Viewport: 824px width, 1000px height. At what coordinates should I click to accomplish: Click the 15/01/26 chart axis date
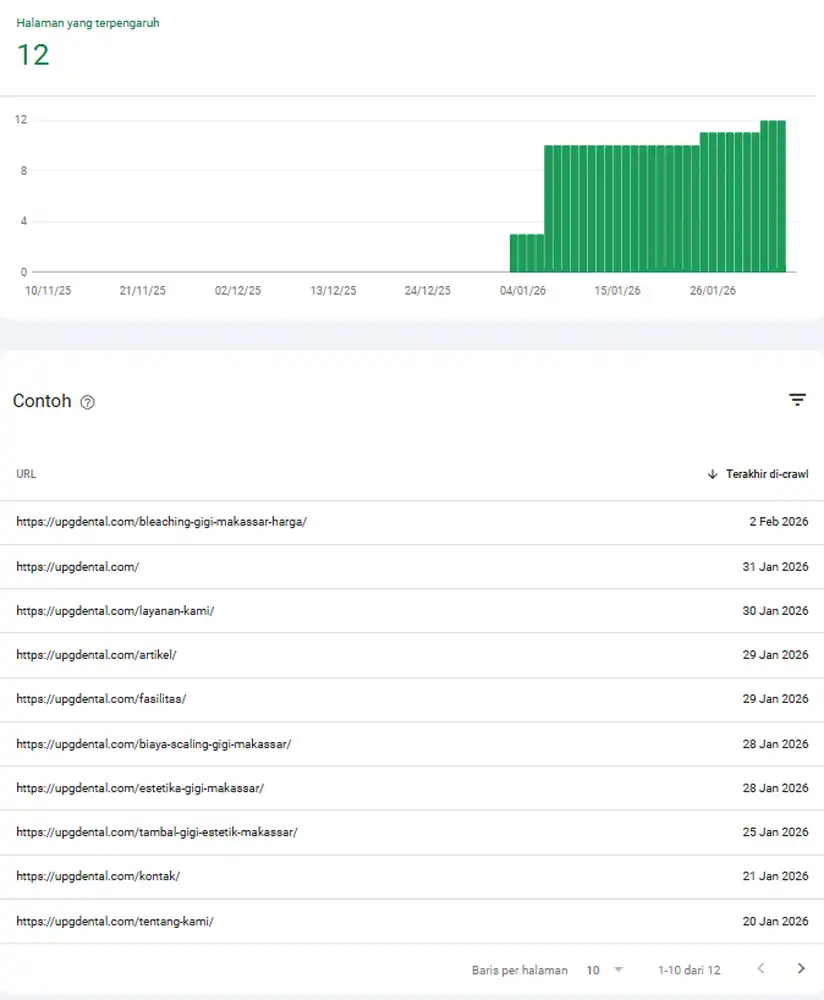pyautogui.click(x=617, y=291)
